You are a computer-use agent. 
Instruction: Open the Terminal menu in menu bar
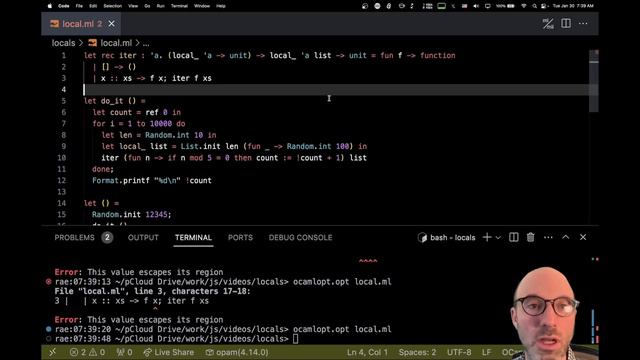coord(179,6)
